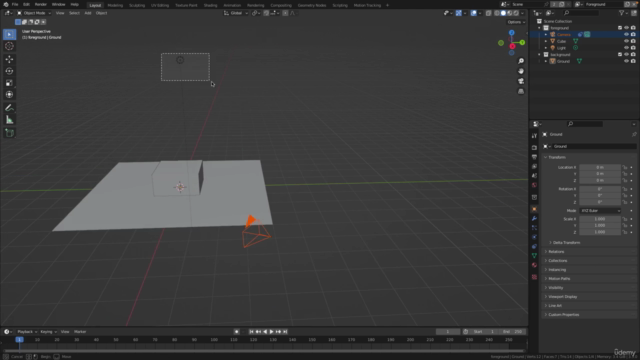Hide the Ground in the outliner
This screenshot has width=640, height=360.
coord(626,61)
